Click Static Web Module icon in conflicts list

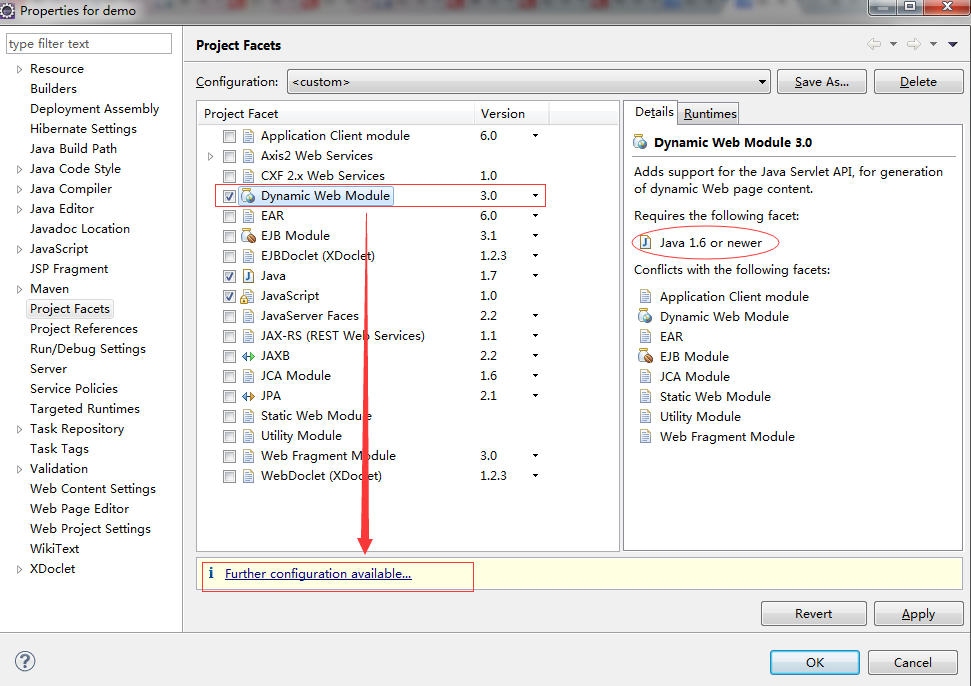tap(645, 397)
